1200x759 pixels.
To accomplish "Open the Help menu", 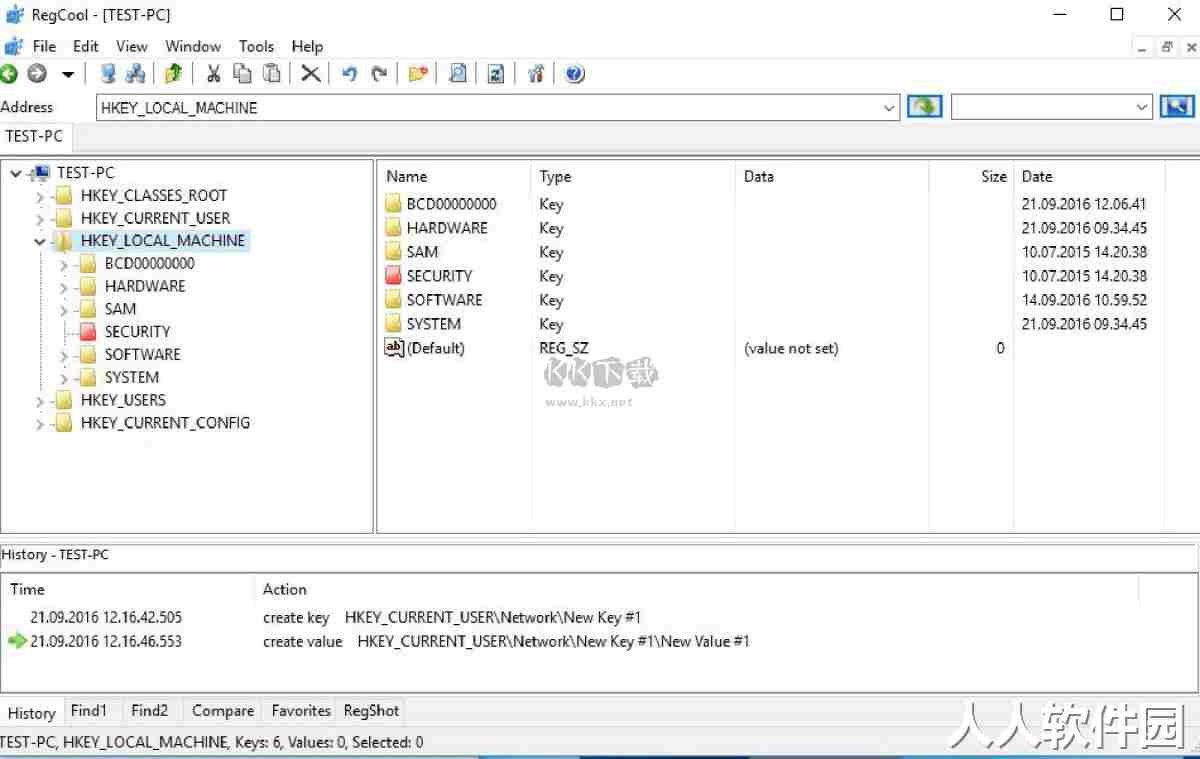I will point(307,46).
